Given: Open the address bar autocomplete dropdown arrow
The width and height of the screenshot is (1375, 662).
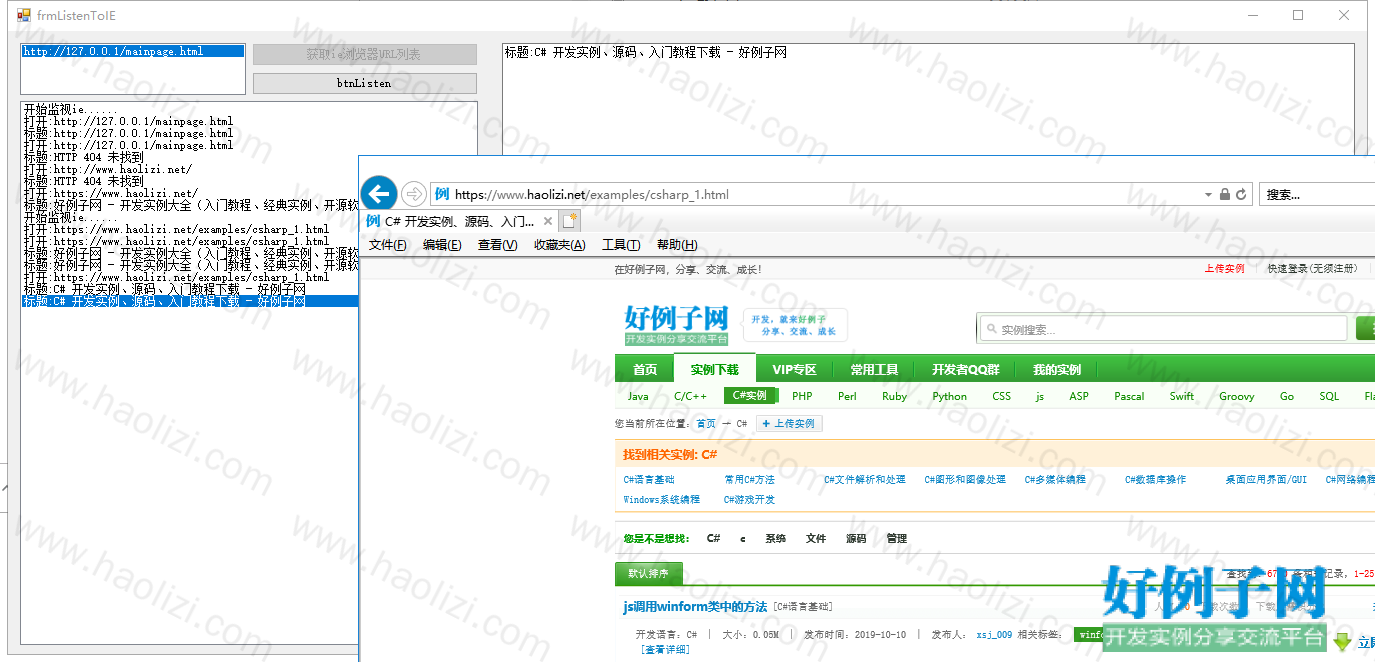Looking at the screenshot, I should point(1210,194).
